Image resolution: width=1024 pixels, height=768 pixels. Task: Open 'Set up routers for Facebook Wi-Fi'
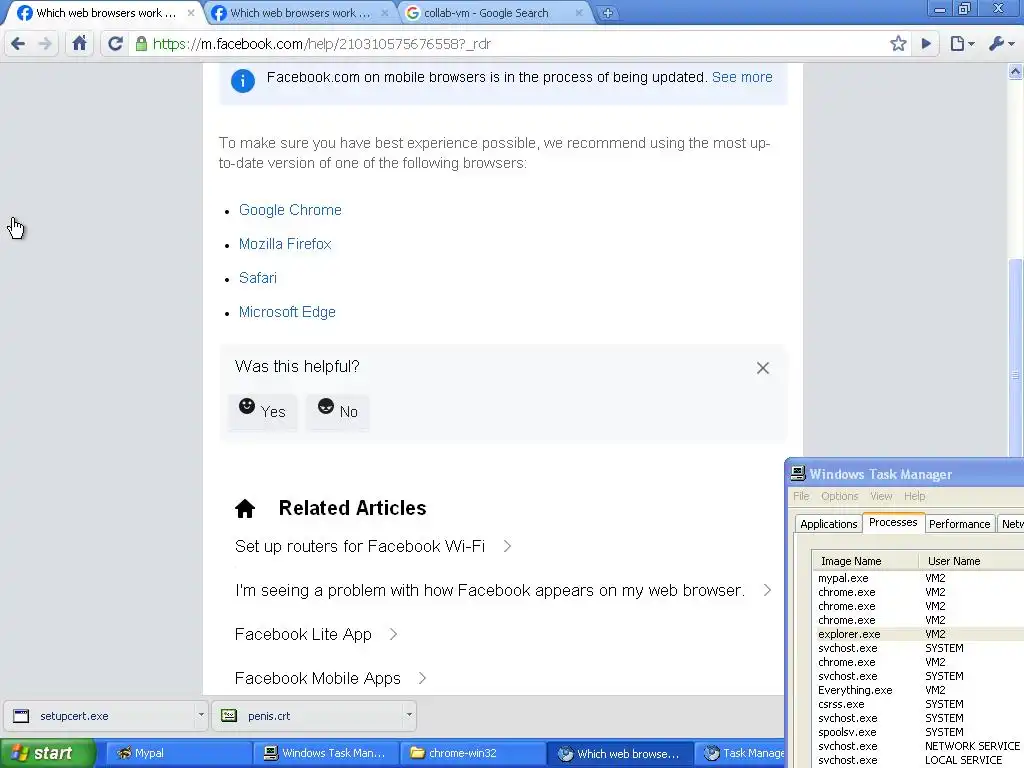coord(360,546)
